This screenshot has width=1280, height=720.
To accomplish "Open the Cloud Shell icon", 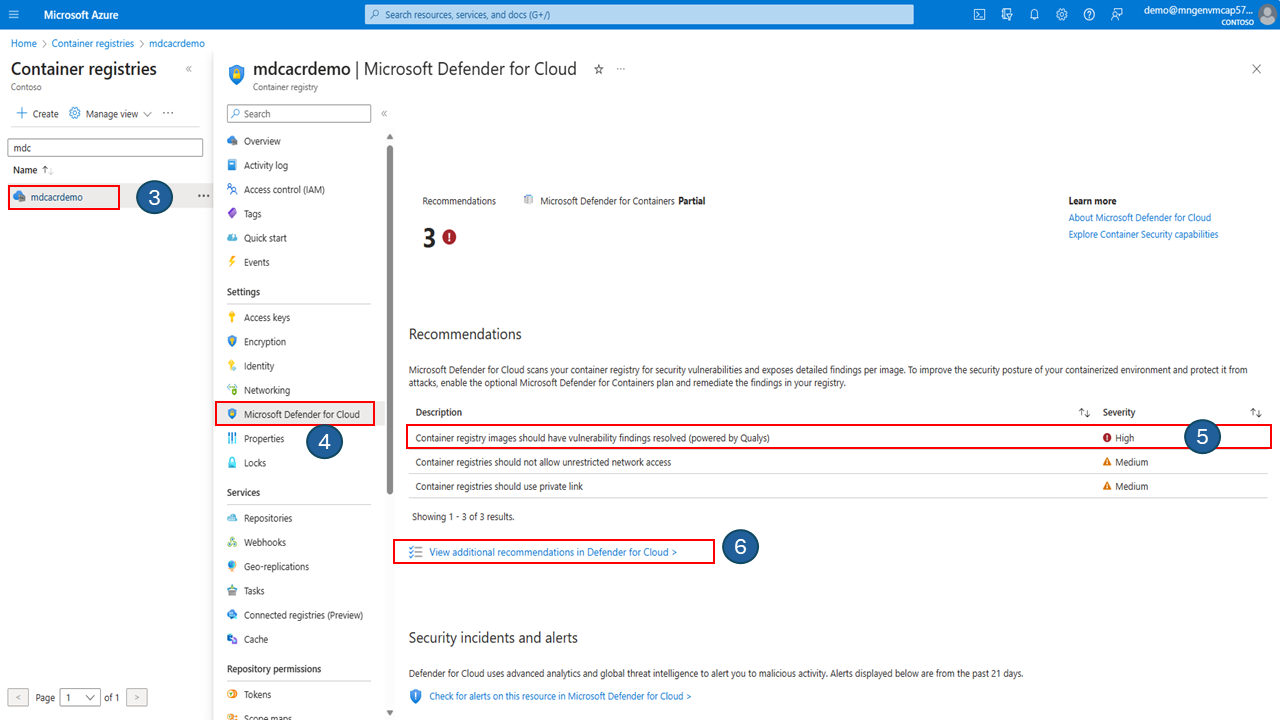I will tap(980, 14).
